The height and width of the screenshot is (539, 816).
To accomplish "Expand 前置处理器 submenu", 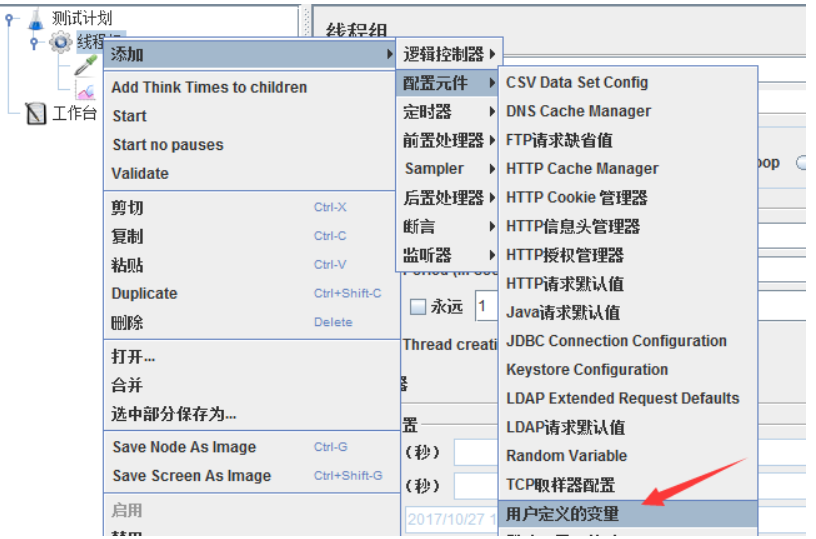I will [x=448, y=140].
